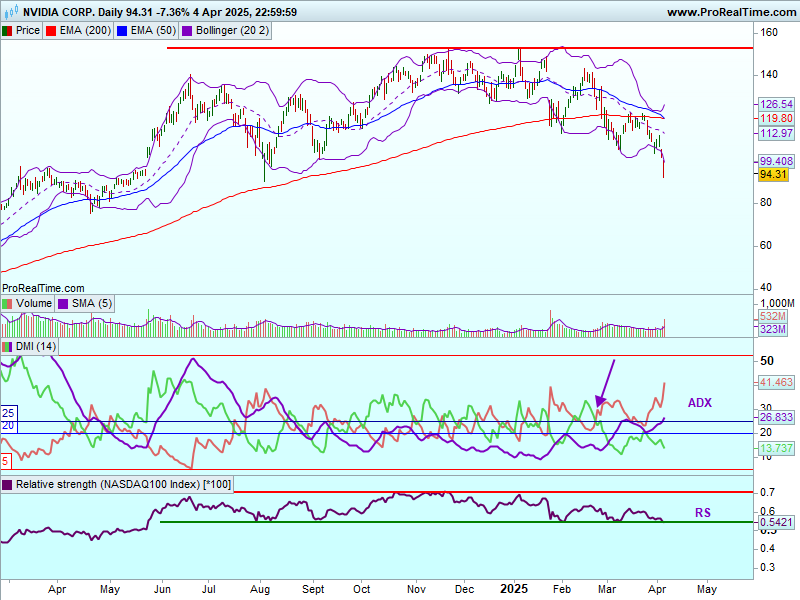Image resolution: width=800 pixels, height=600 pixels.
Task: Click the 0.7 relative strength axis tick
Action: (x=767, y=492)
